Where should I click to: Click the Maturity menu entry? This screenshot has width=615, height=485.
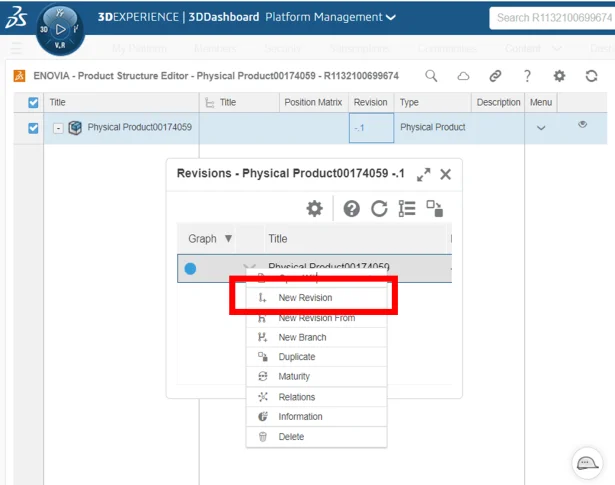coord(294,377)
